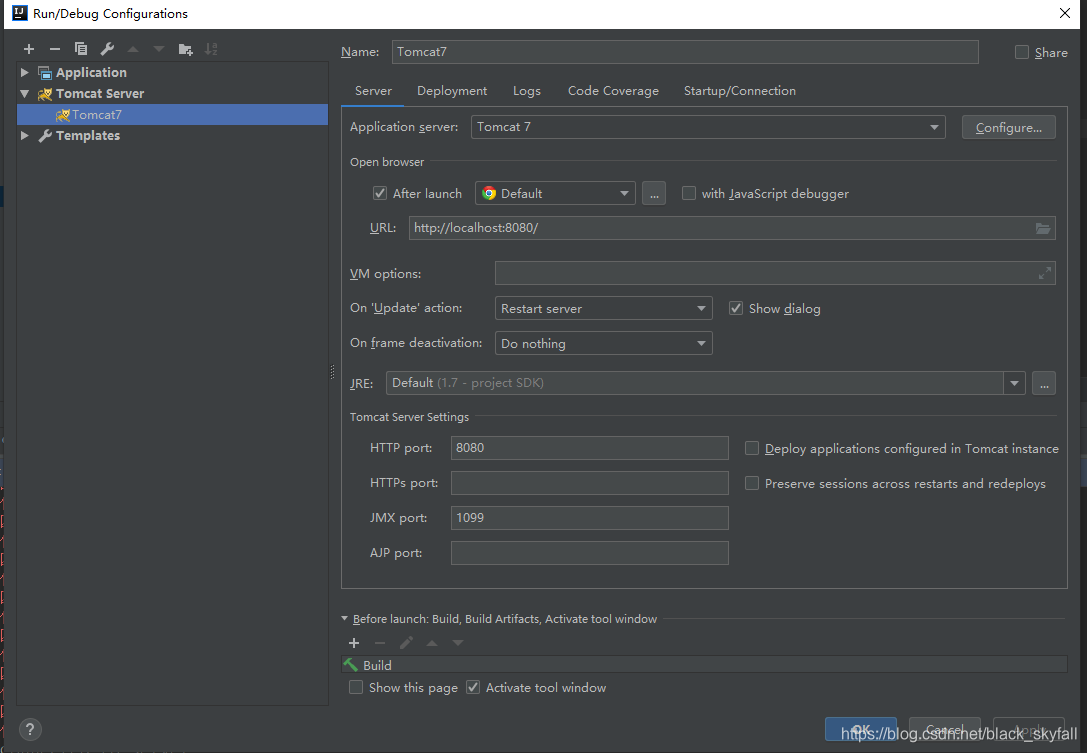Toggle Activate tool window checkbox
Screen dimensions: 1087x753
coord(473,687)
